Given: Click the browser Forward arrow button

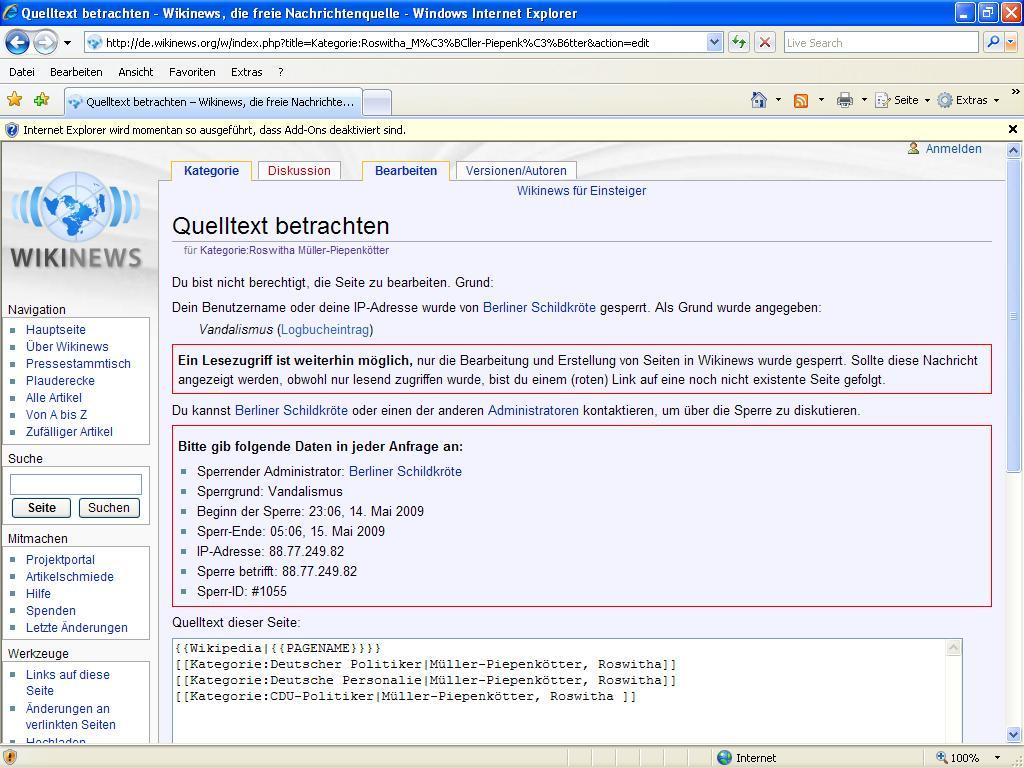Looking at the screenshot, I should (x=45, y=43).
